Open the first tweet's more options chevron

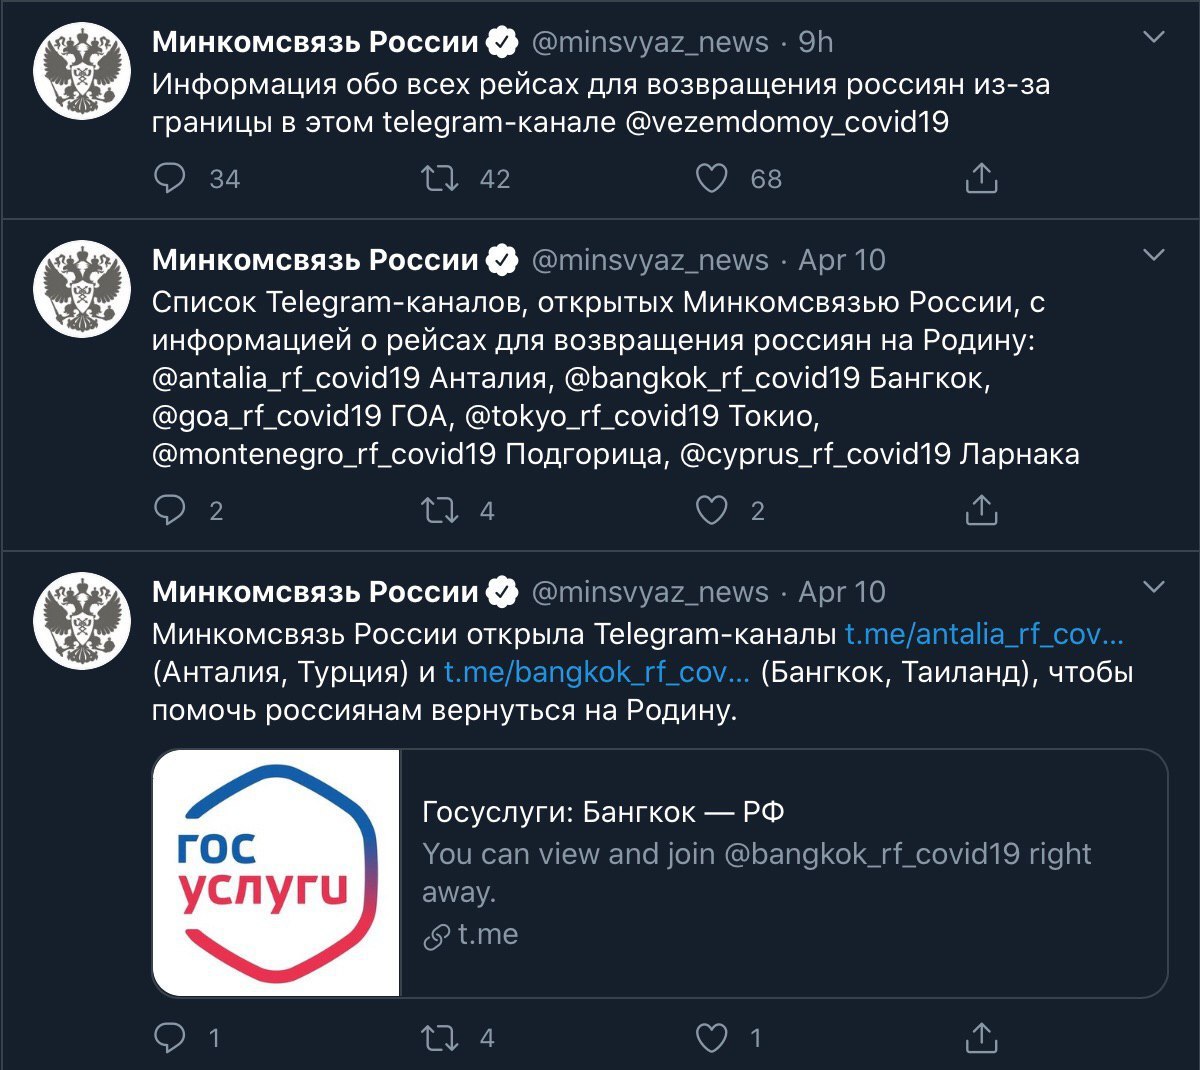pyautogui.click(x=1153, y=38)
